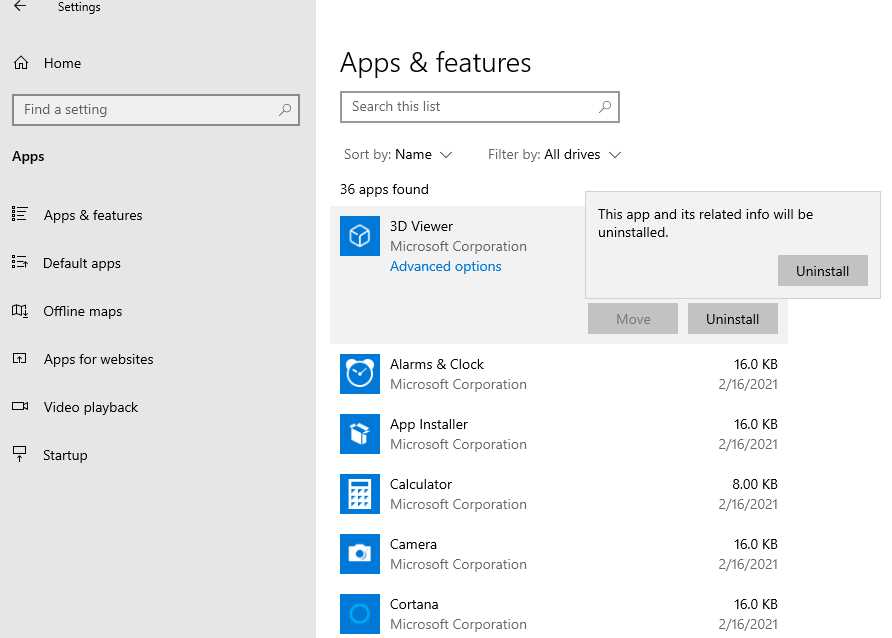Select the Cortana app name
The height and width of the screenshot is (638, 892).
[x=414, y=604]
